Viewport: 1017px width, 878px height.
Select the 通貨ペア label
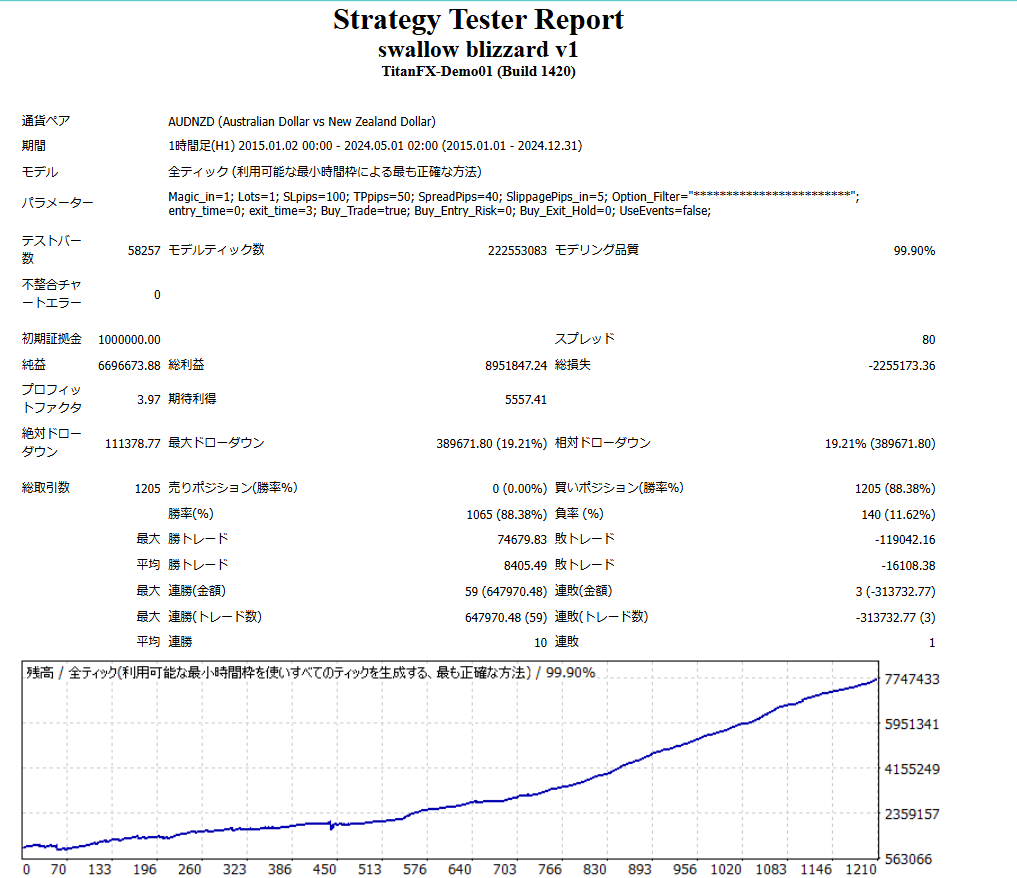45,121
